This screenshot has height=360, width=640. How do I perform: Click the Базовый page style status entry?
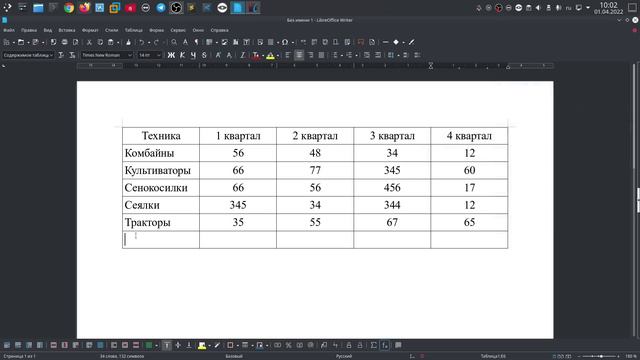click(234, 356)
